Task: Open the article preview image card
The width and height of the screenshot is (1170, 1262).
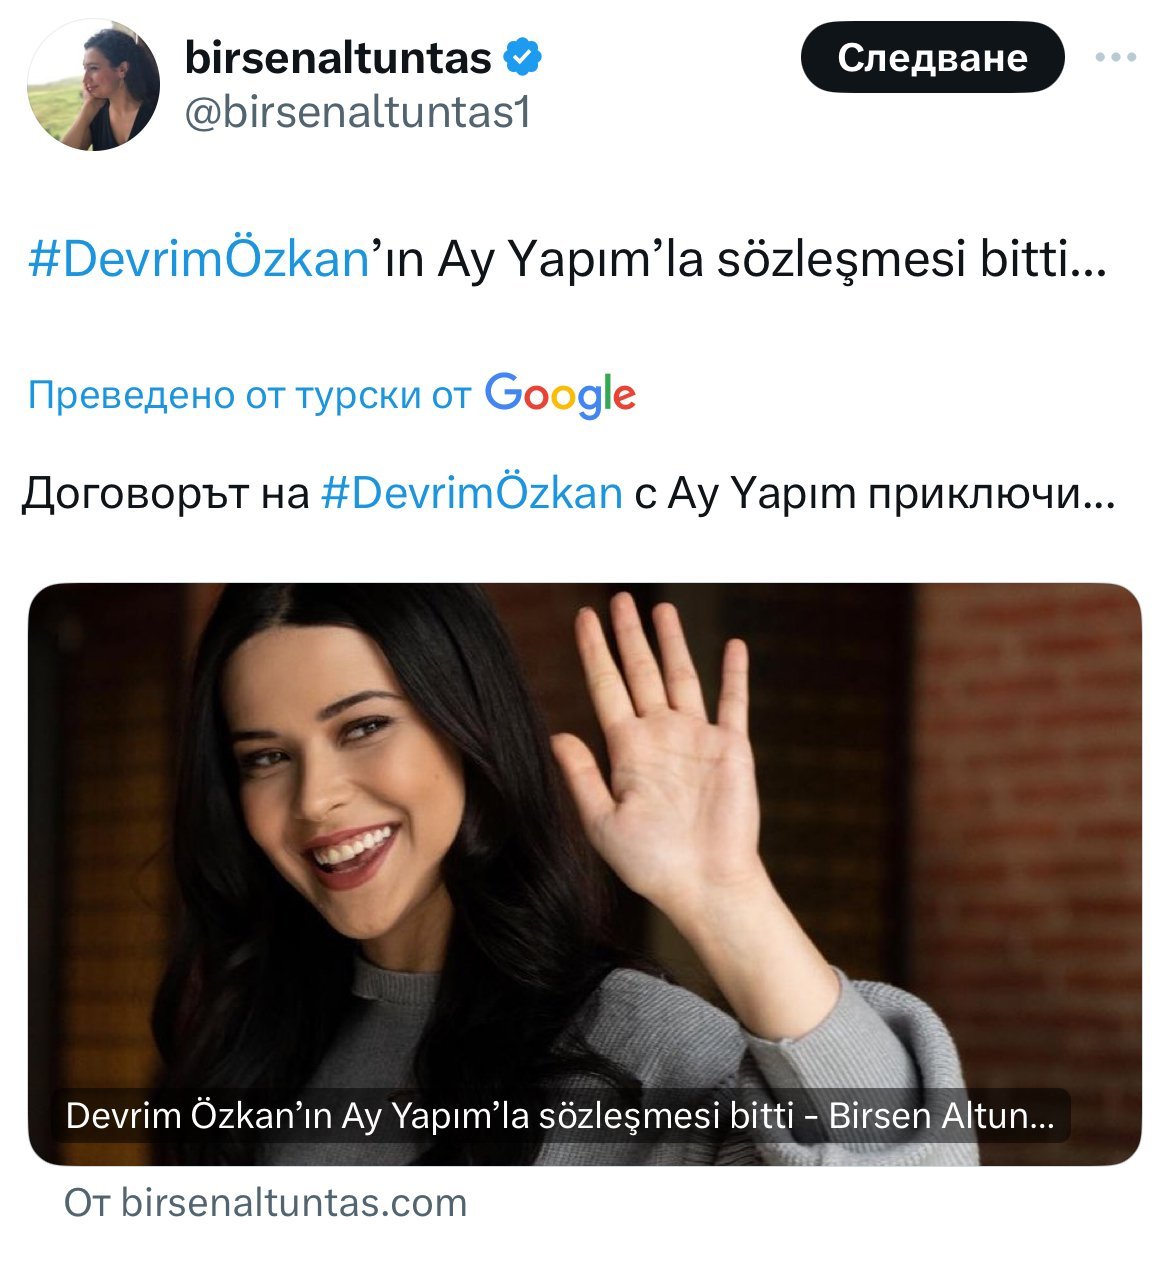Action: (585, 874)
